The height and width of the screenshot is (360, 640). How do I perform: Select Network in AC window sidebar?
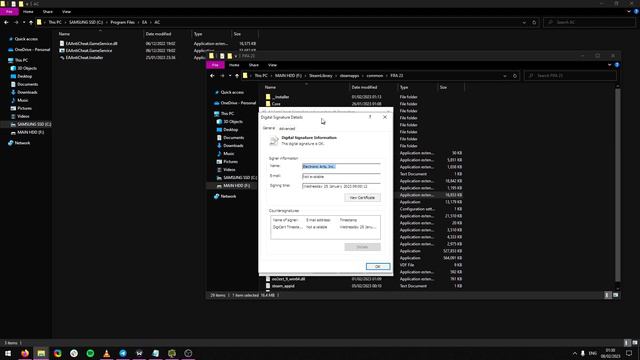click(22, 143)
